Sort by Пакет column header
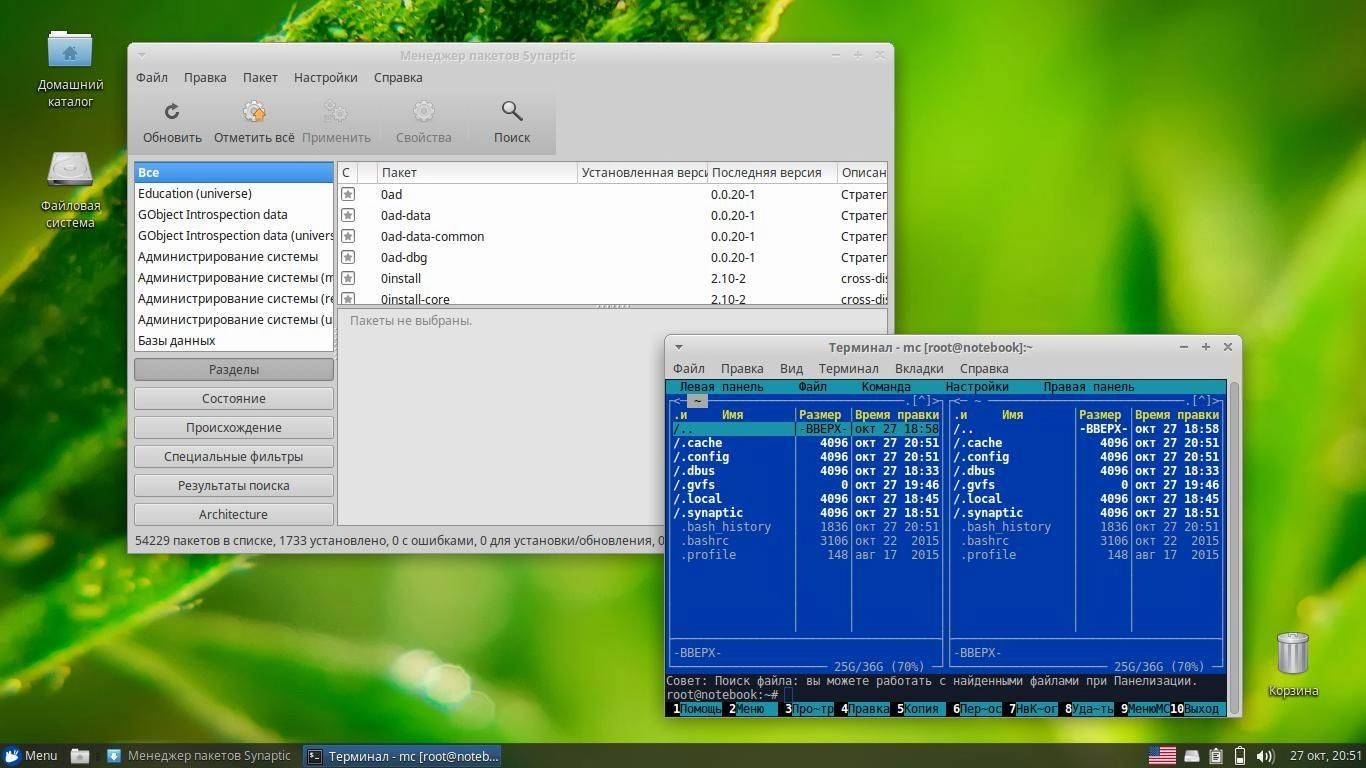The width and height of the screenshot is (1366, 768). 477,172
